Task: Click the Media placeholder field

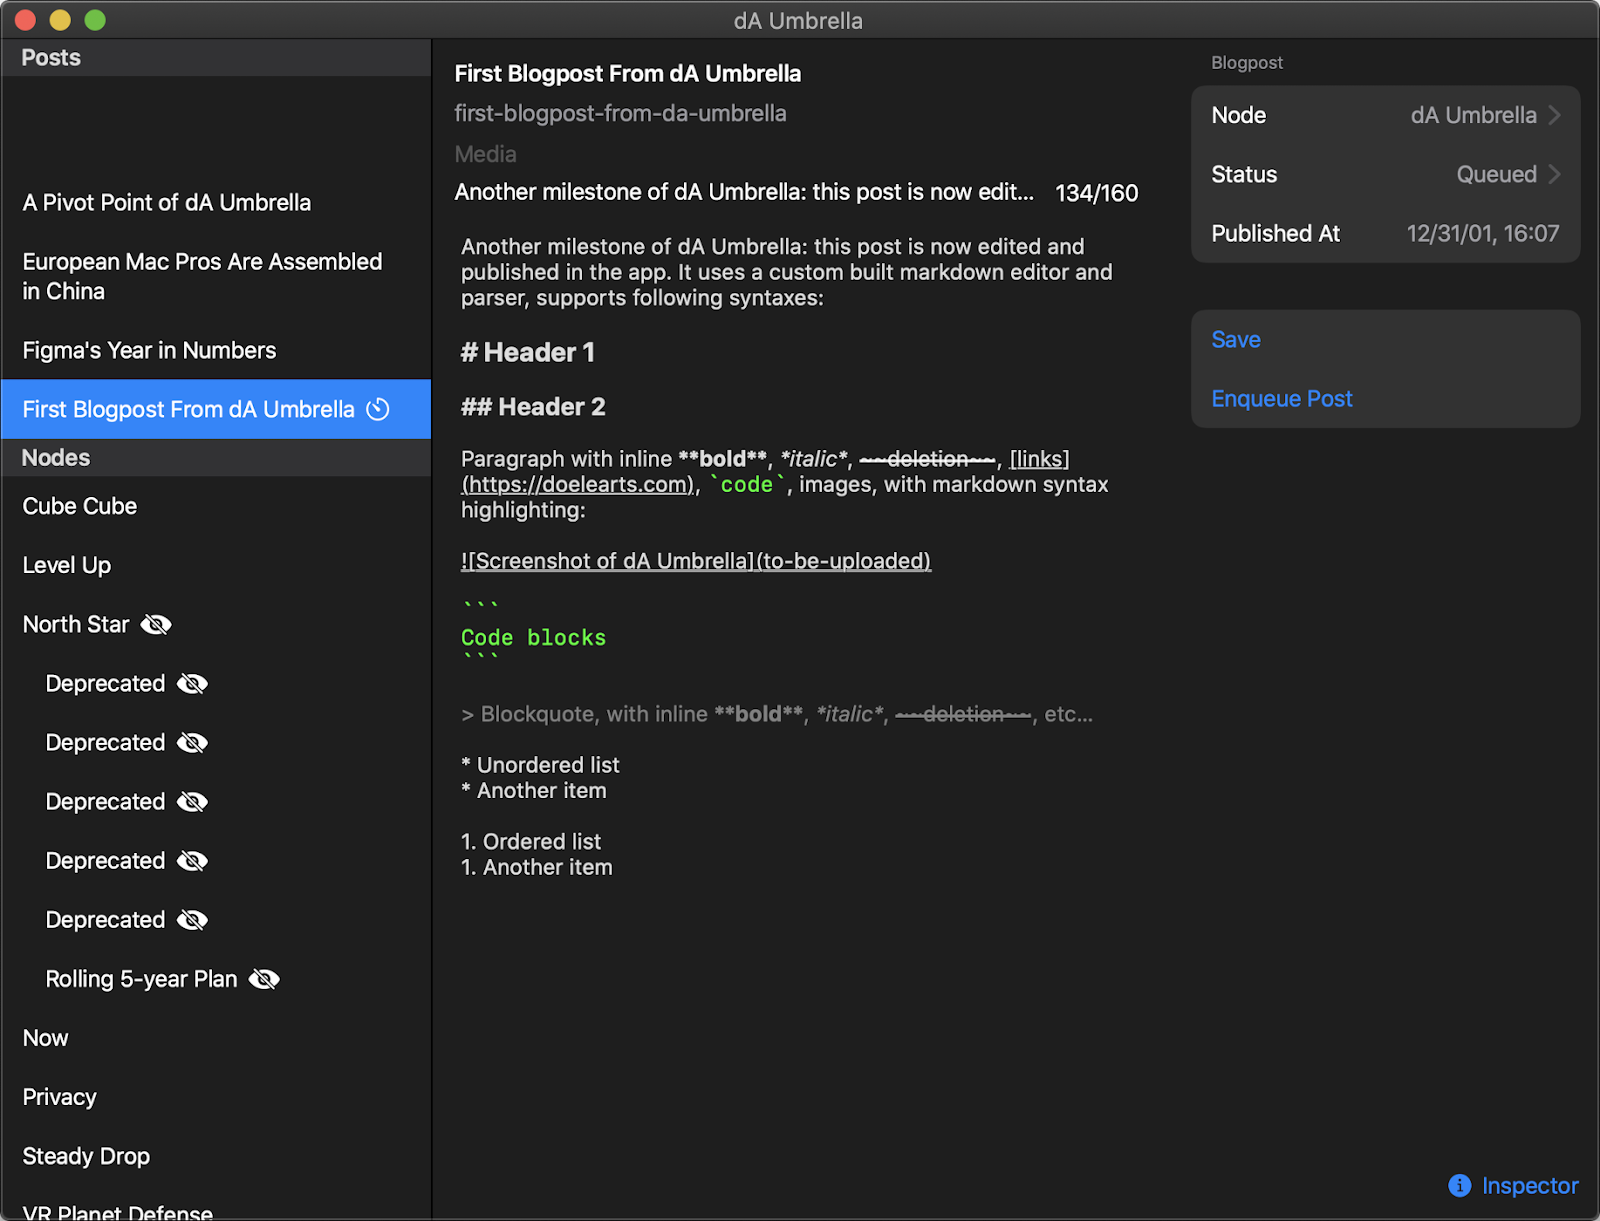Action: click(486, 154)
